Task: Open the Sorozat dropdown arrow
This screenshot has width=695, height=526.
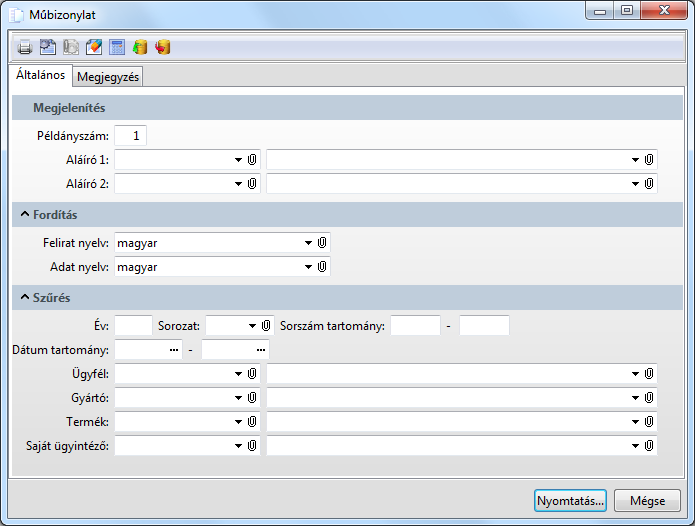Action: point(253,326)
